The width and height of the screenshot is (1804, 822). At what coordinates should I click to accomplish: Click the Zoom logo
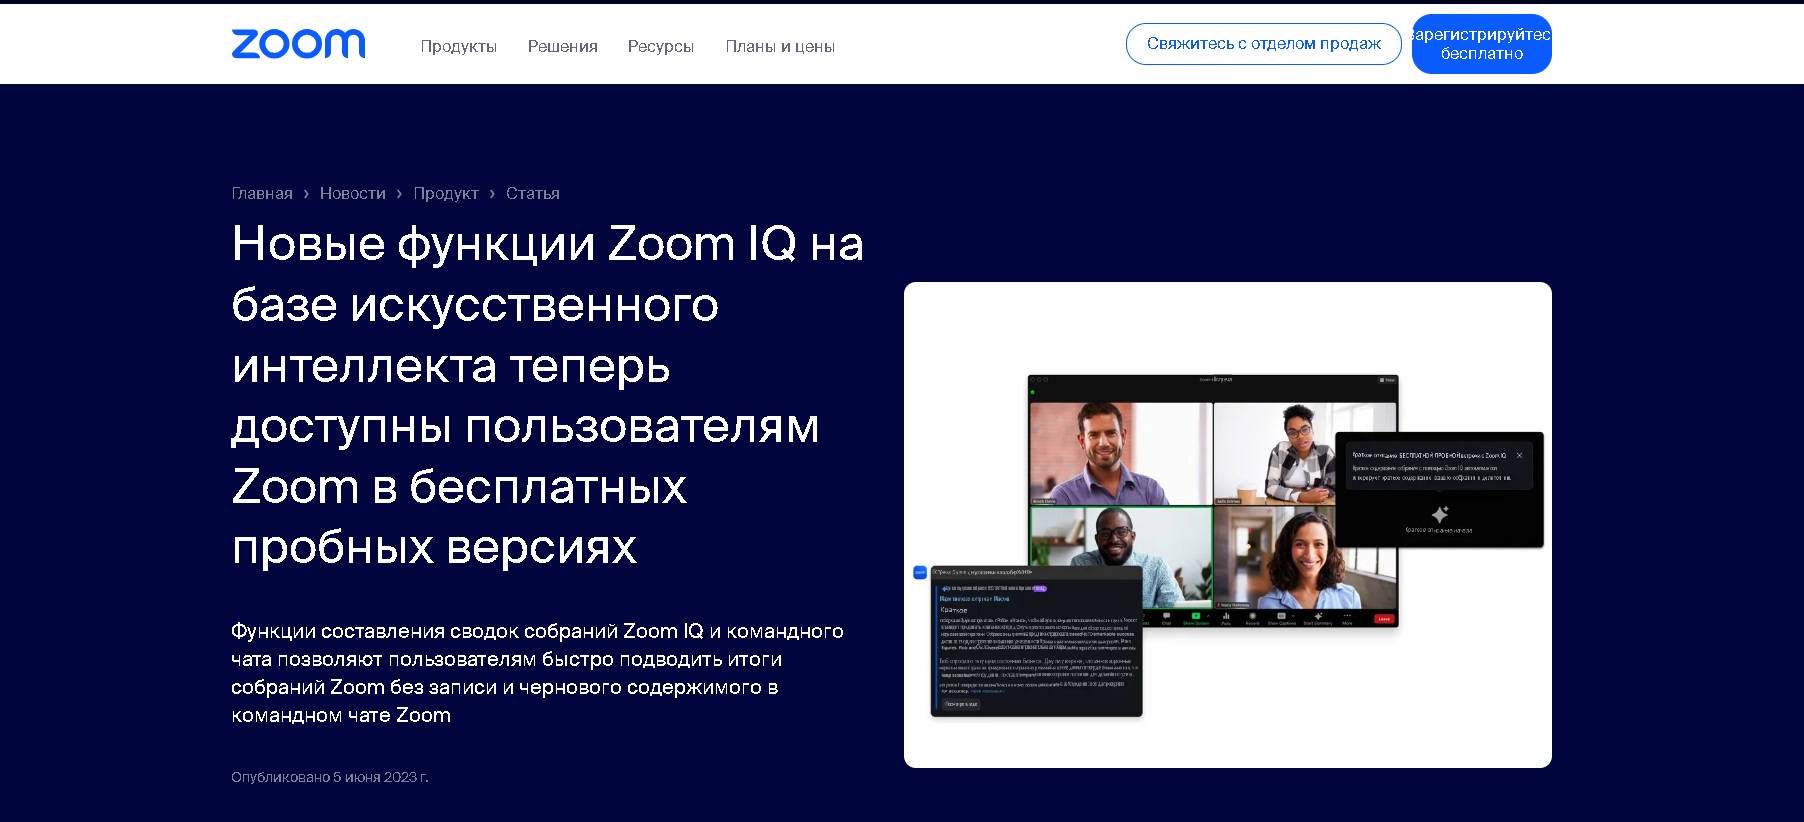[x=298, y=44]
